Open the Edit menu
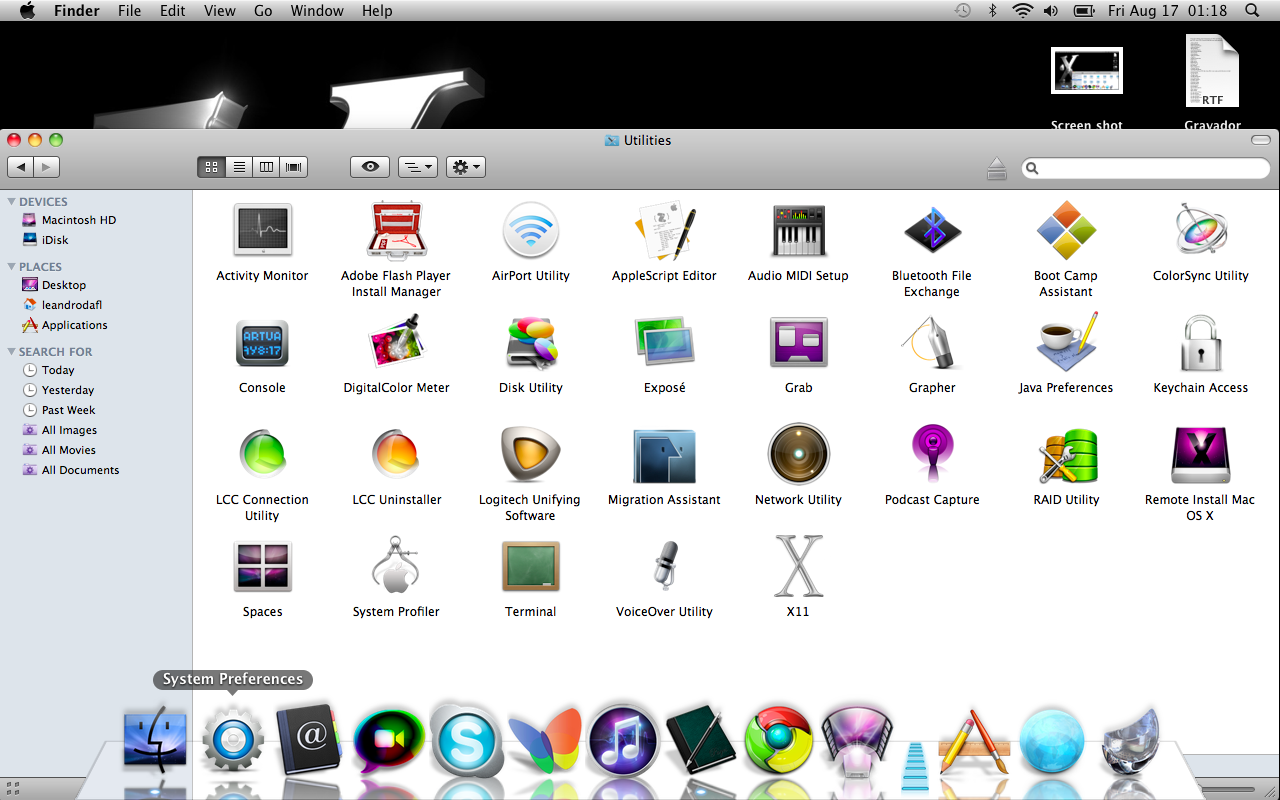The height and width of the screenshot is (800, 1280). click(x=172, y=11)
